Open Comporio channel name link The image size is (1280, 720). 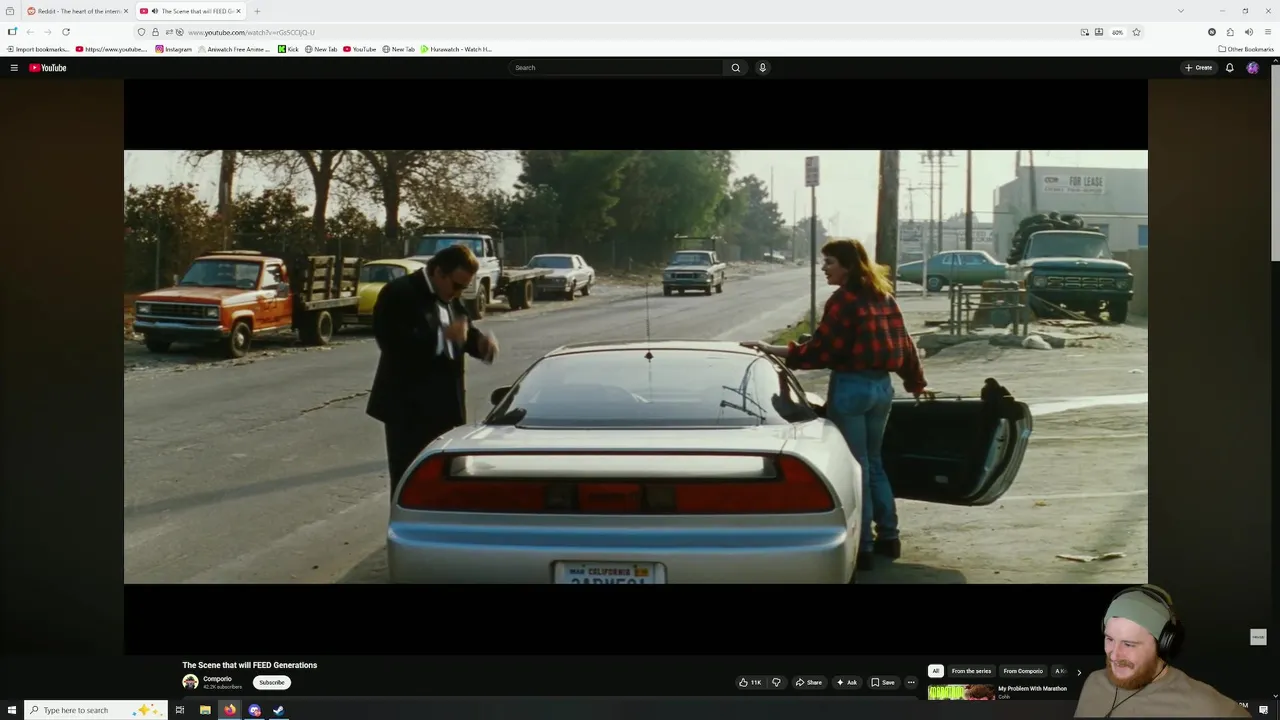tap(217, 679)
